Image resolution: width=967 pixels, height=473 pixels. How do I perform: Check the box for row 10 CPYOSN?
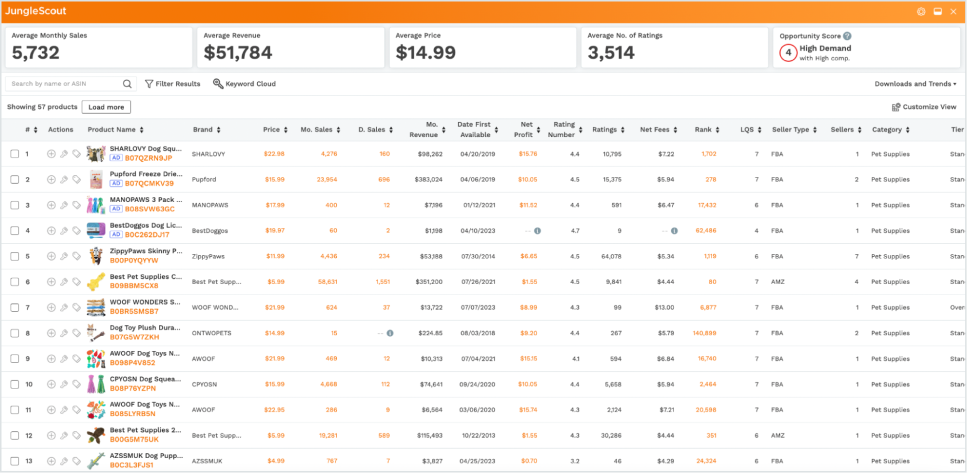point(14,384)
